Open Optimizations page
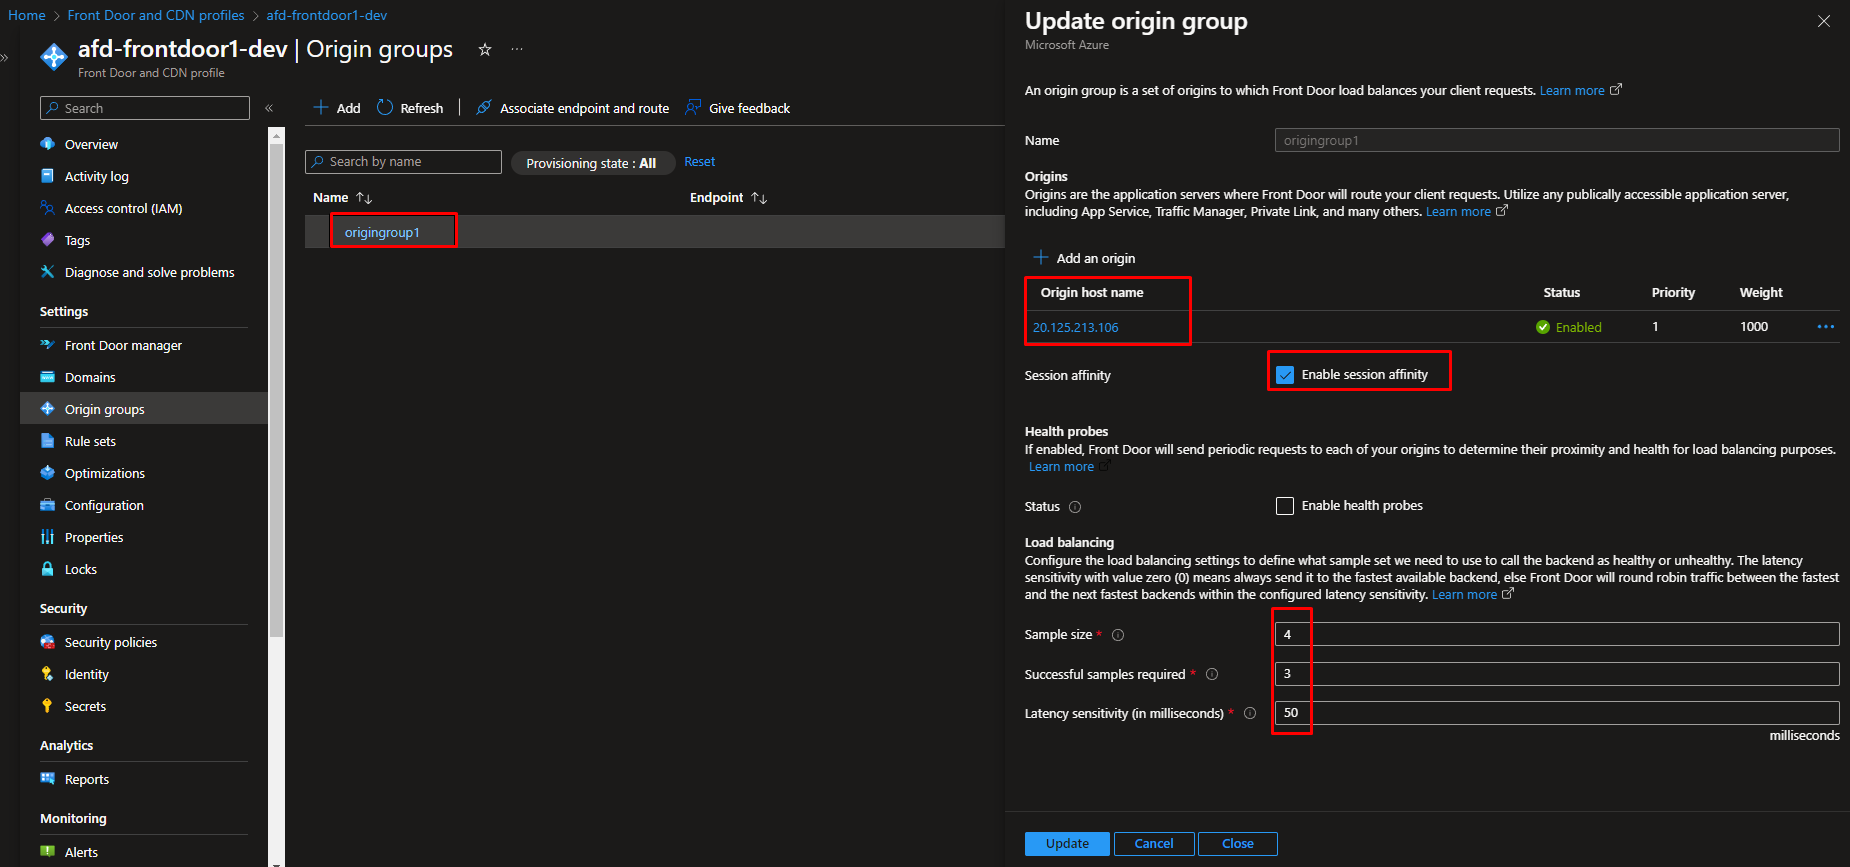The image size is (1850, 867). [104, 473]
